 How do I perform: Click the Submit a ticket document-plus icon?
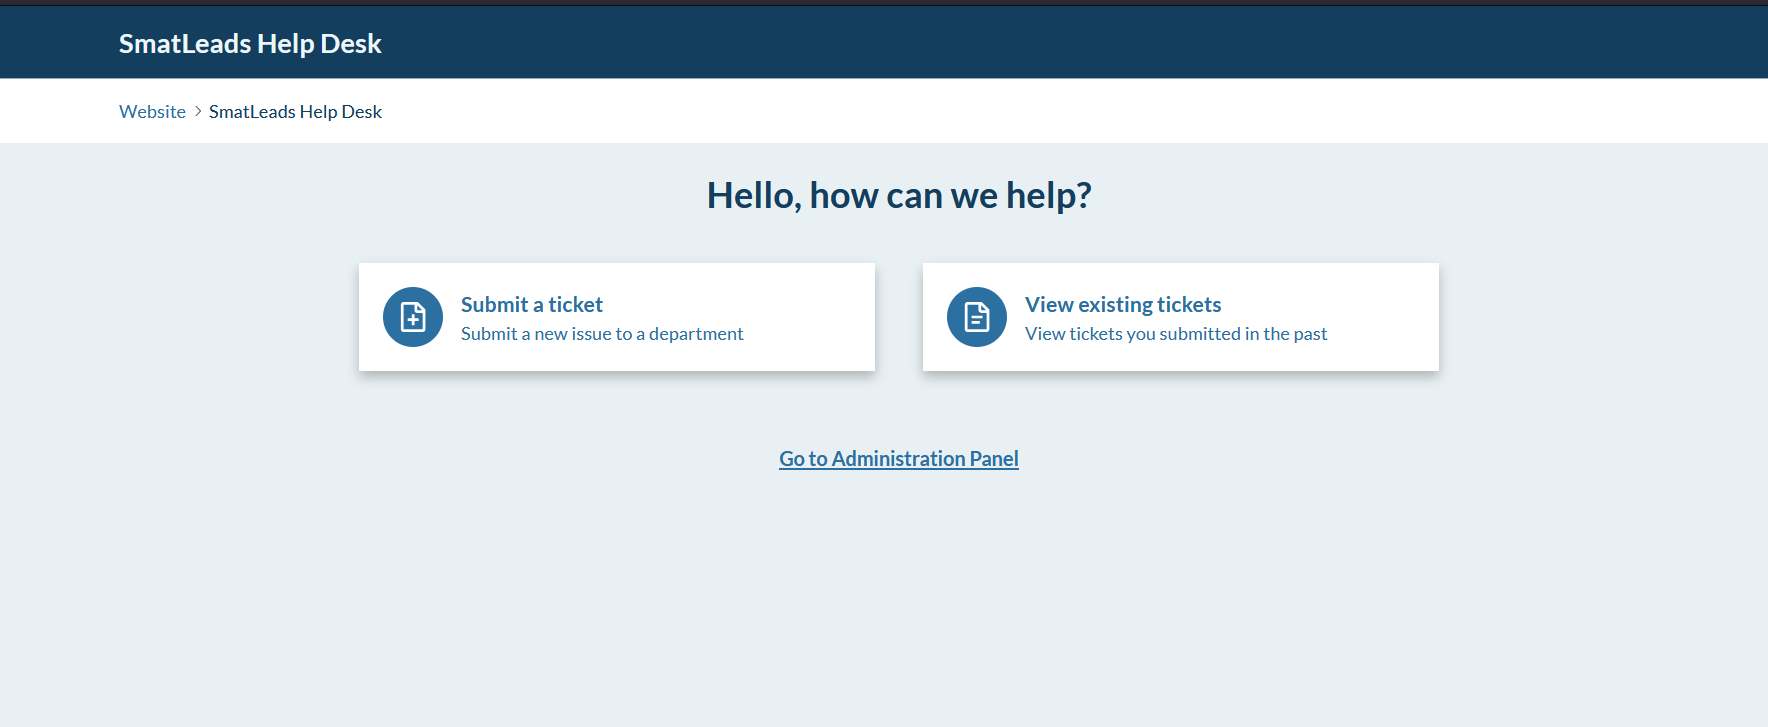coord(413,317)
